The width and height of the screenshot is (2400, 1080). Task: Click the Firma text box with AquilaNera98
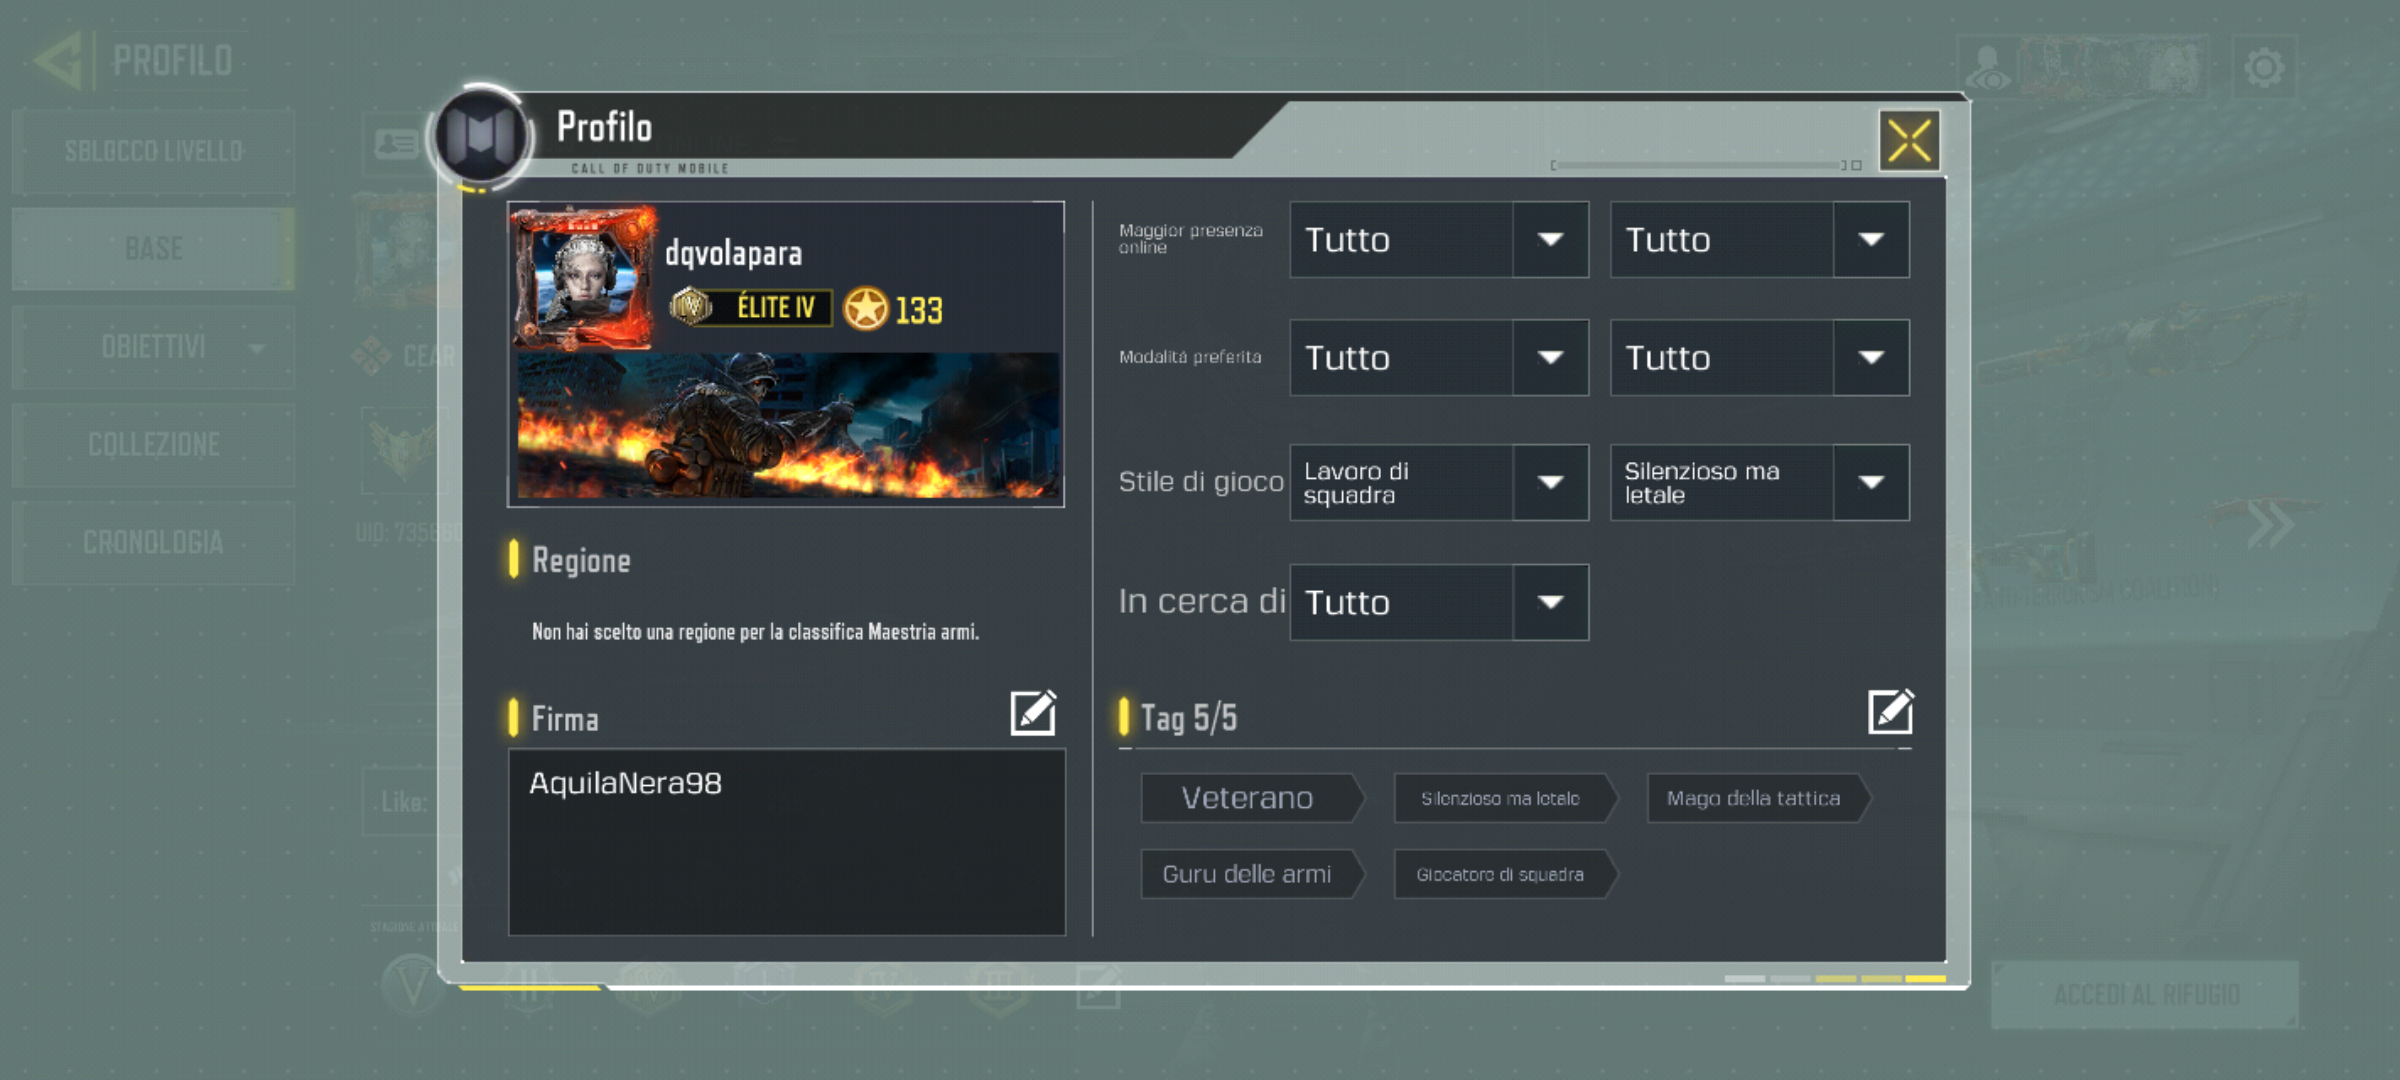pyautogui.click(x=787, y=842)
